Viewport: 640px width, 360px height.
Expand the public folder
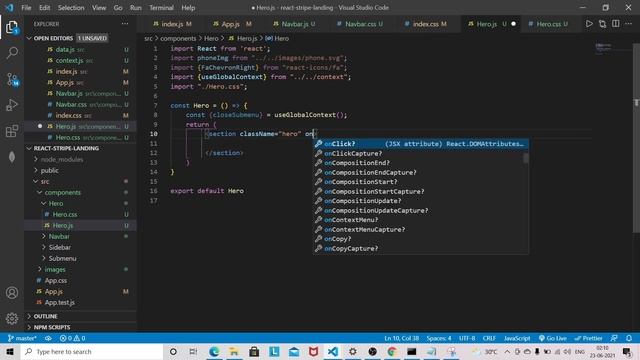[49, 171]
